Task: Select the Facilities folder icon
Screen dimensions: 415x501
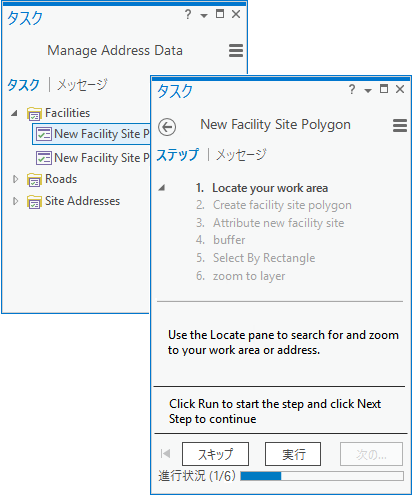Action: (34, 114)
